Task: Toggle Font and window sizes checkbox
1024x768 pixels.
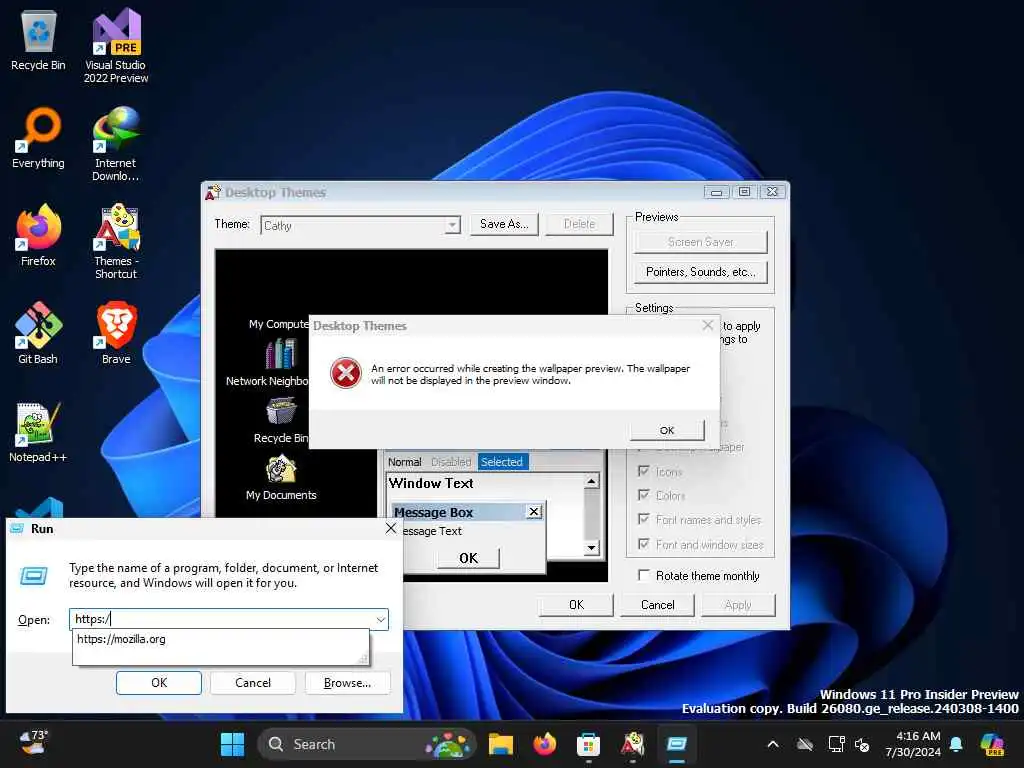Action: tap(644, 544)
